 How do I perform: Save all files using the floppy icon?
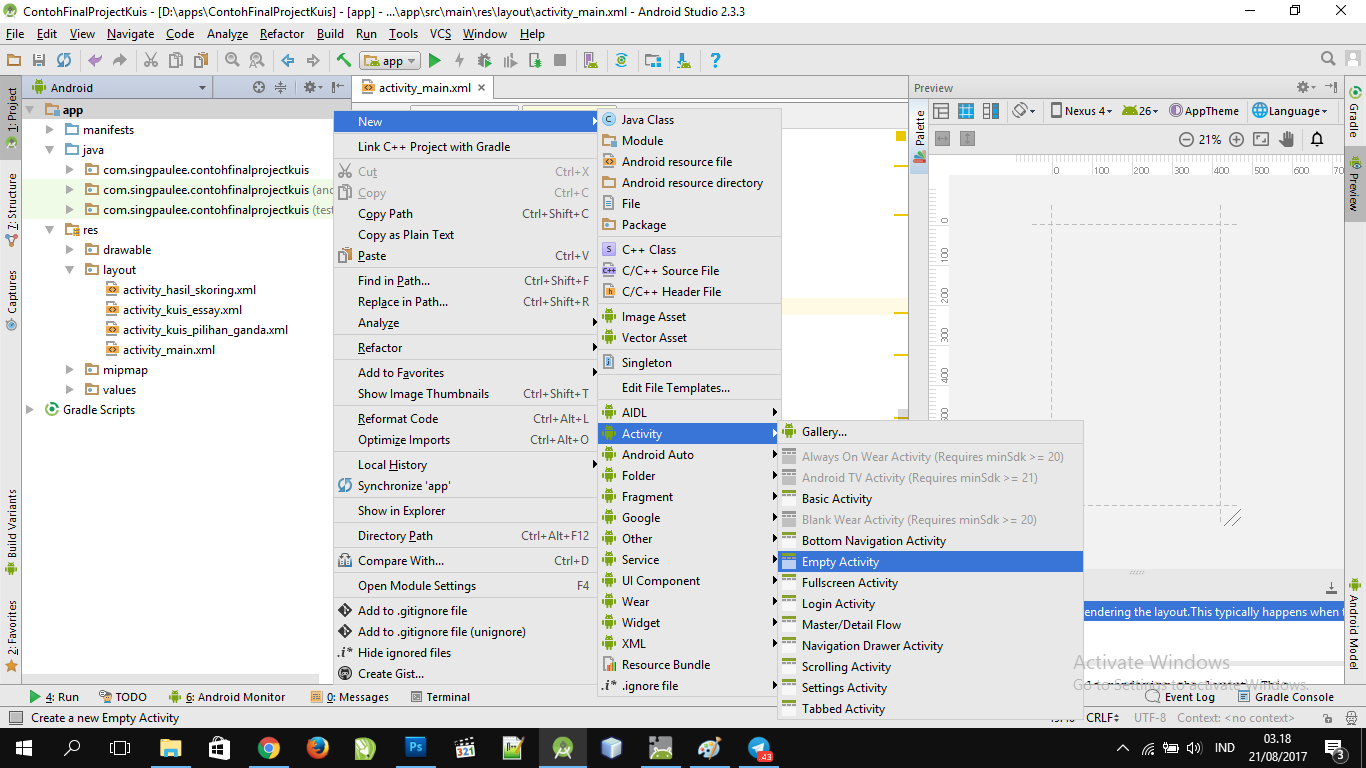(x=39, y=61)
